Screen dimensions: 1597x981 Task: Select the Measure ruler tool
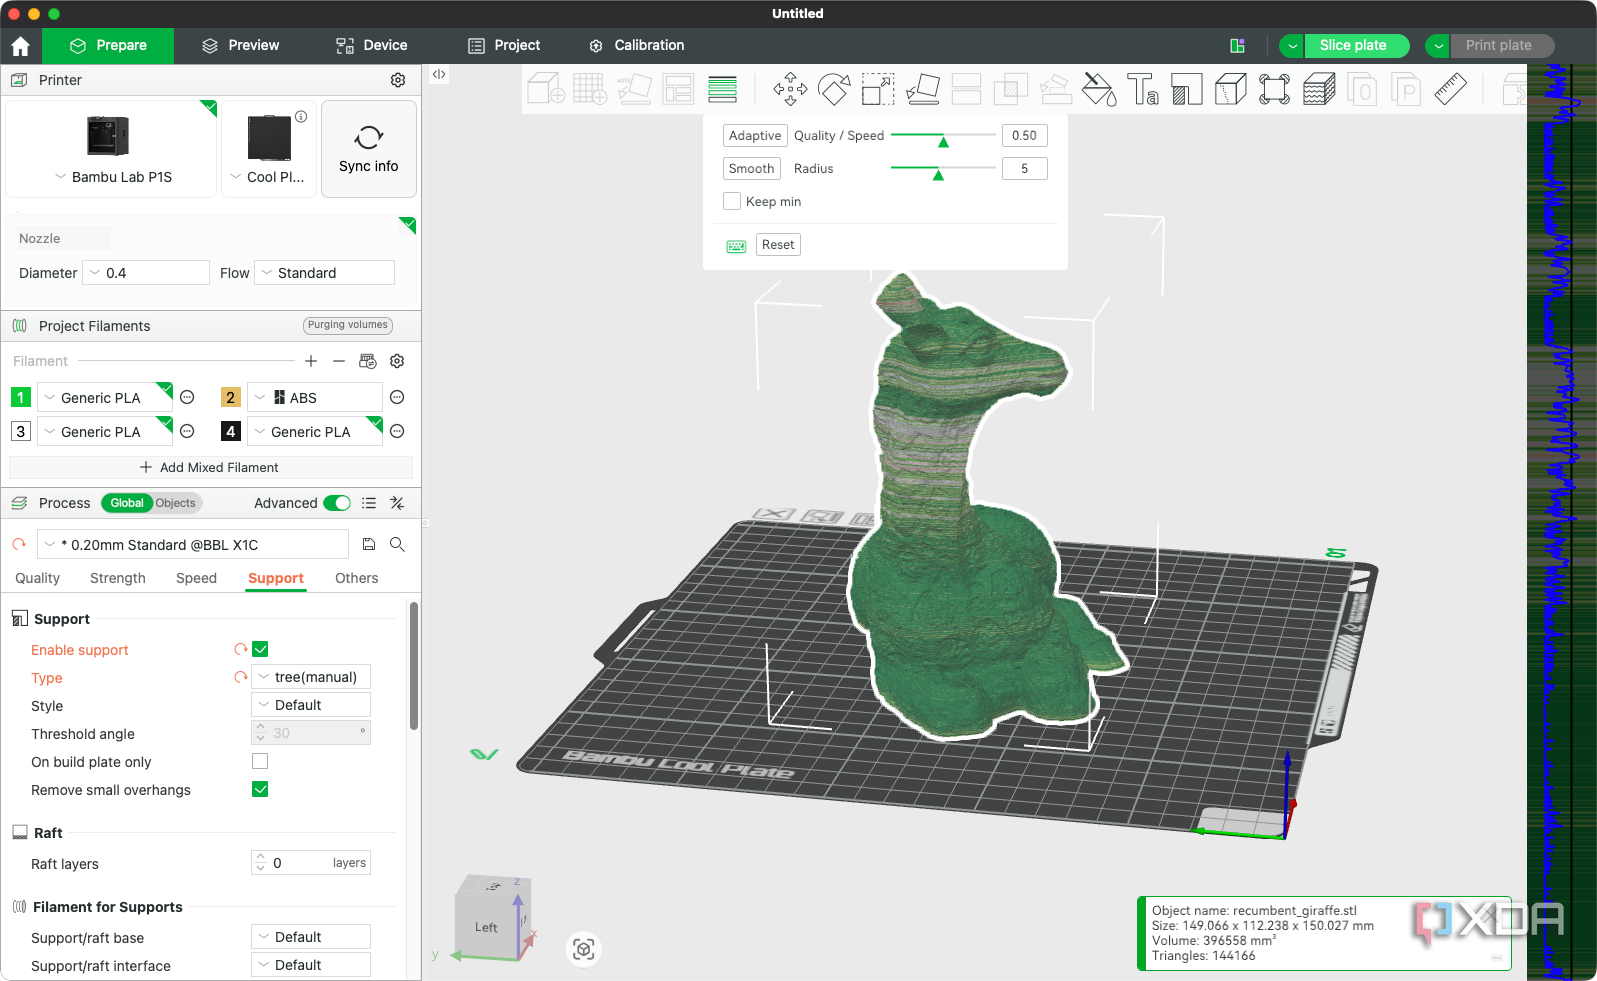click(1450, 89)
